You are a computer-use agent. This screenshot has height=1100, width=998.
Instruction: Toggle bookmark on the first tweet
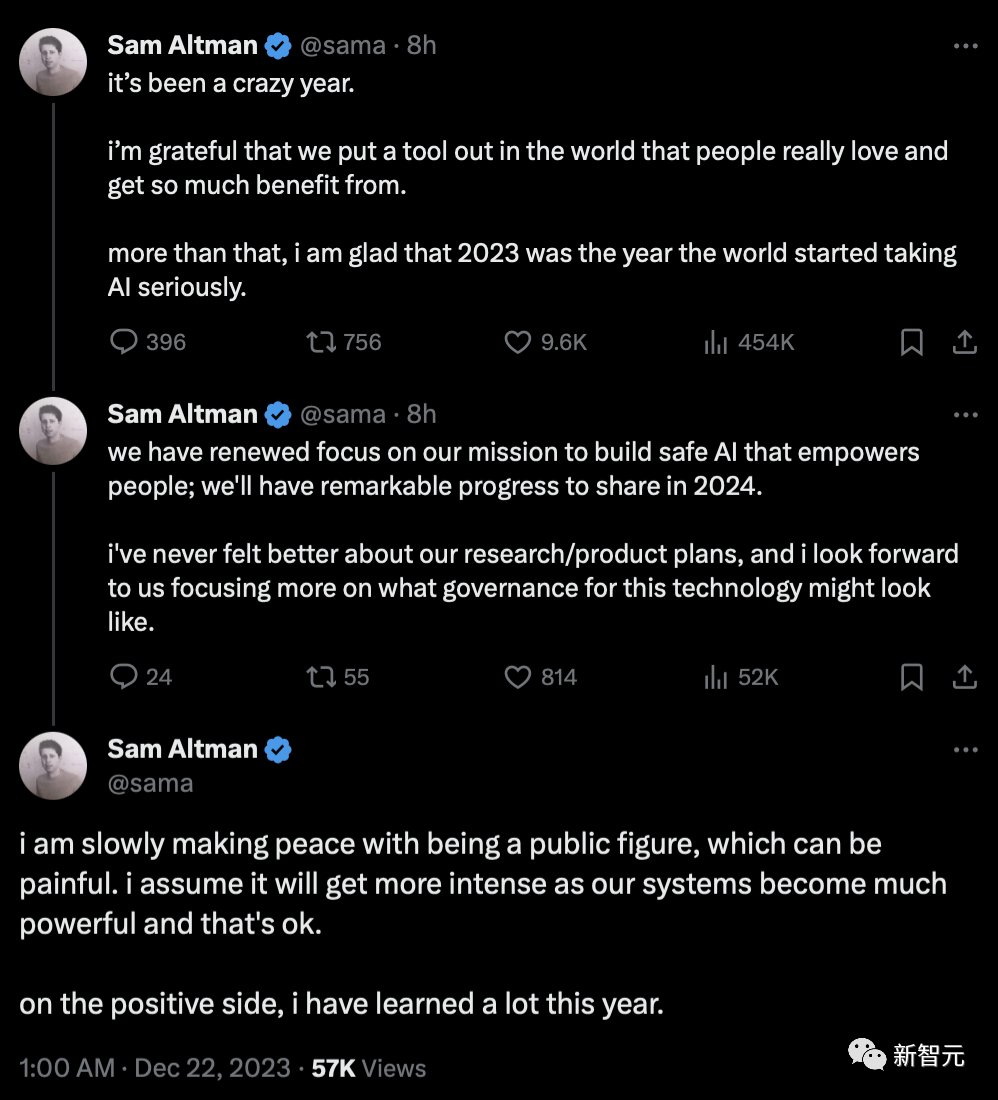click(911, 342)
